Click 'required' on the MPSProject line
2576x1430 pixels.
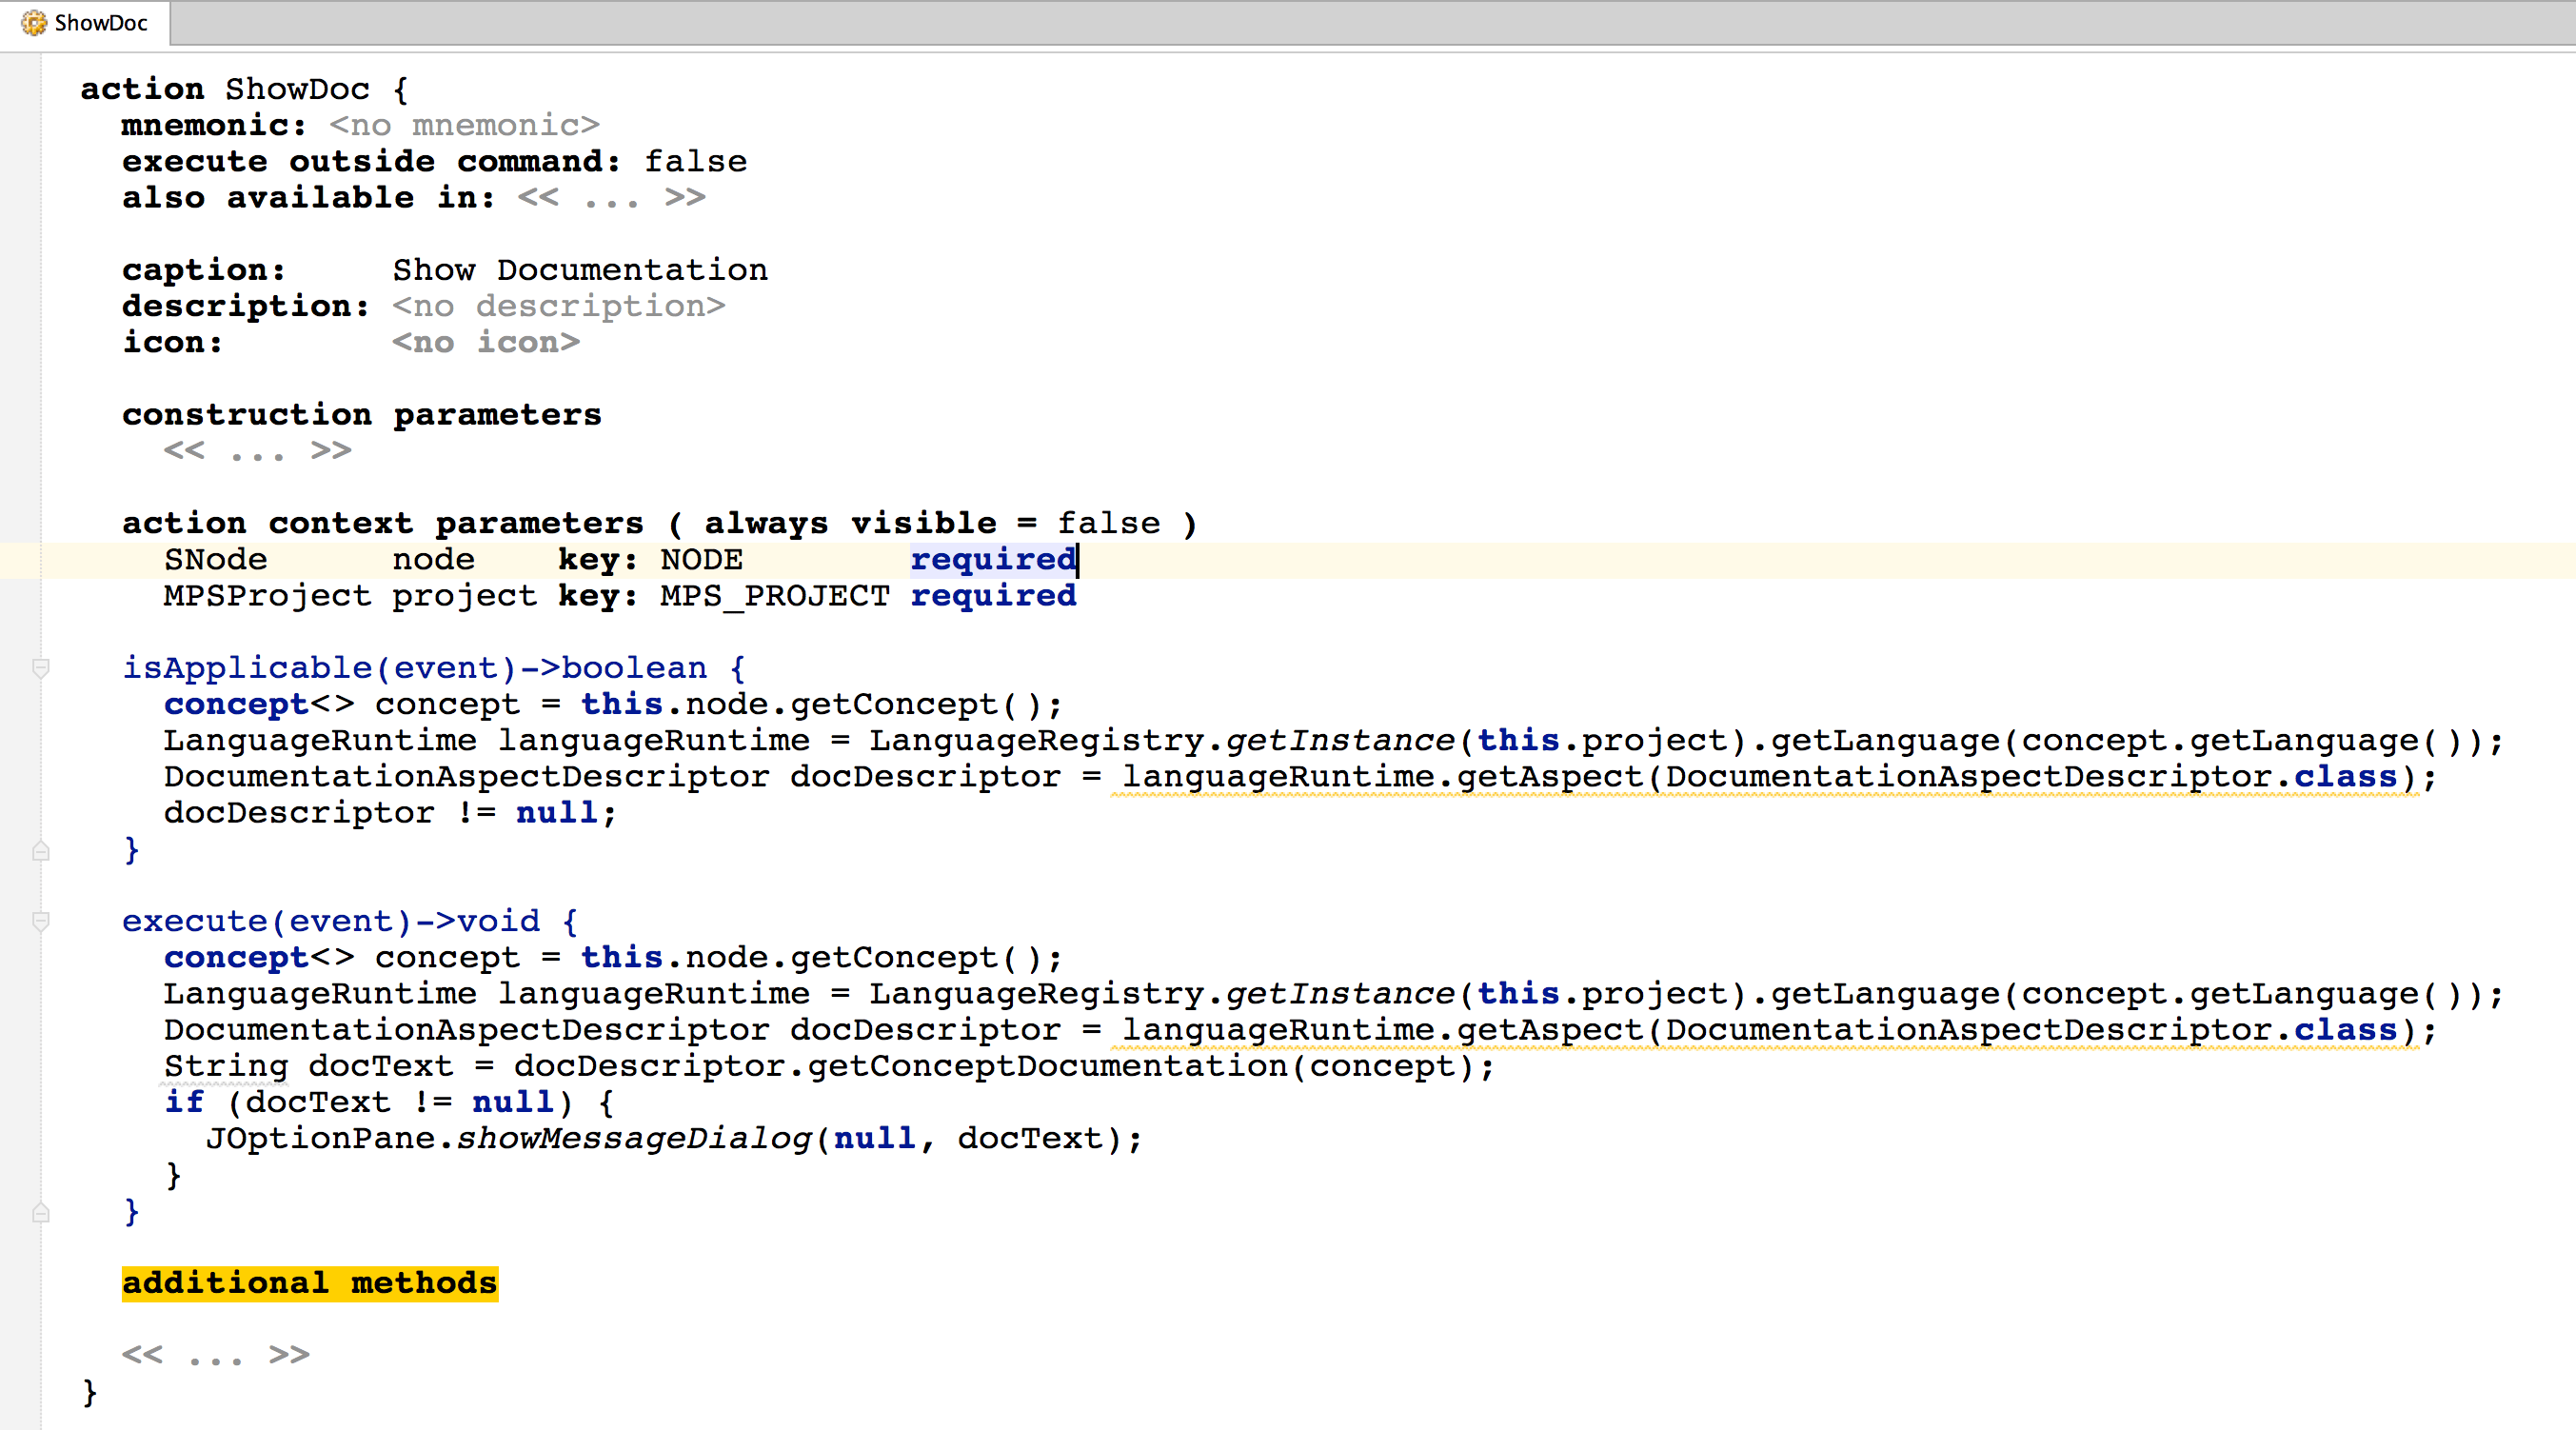(992, 596)
